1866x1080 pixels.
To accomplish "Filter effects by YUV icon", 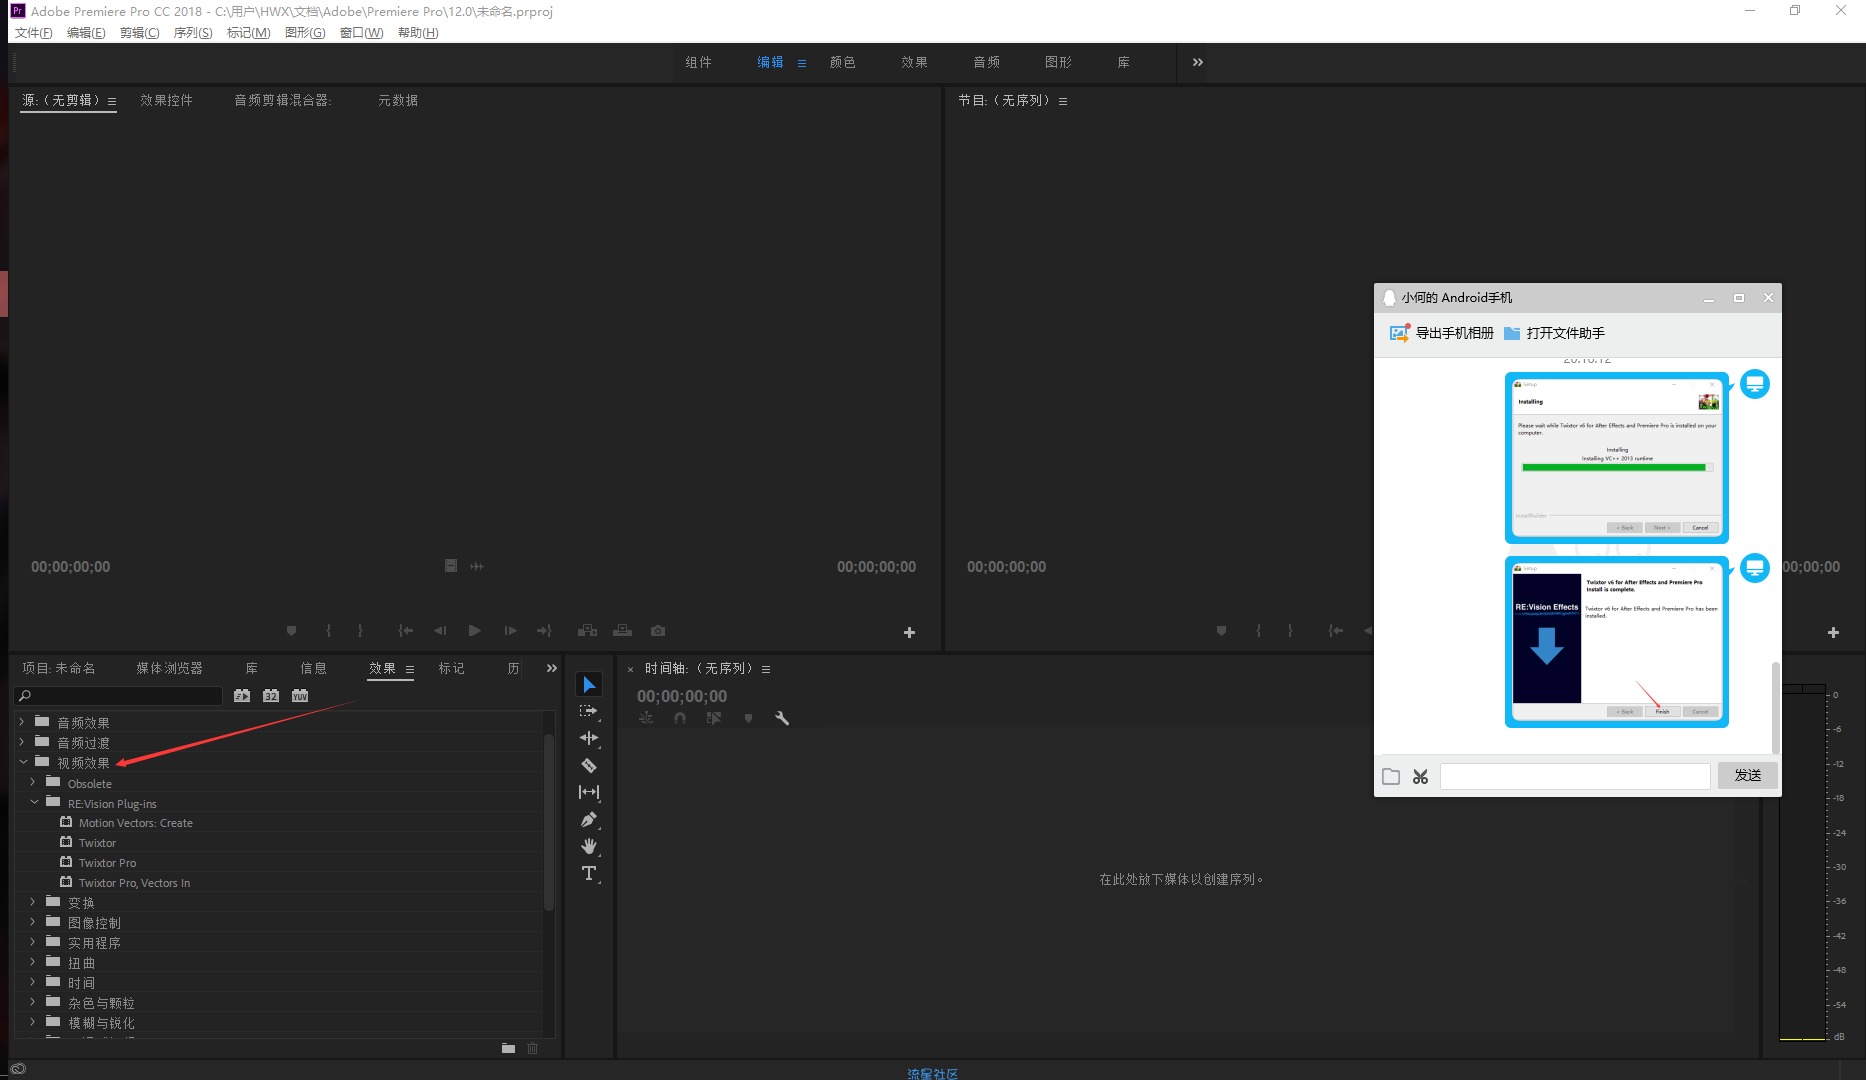I will (300, 695).
